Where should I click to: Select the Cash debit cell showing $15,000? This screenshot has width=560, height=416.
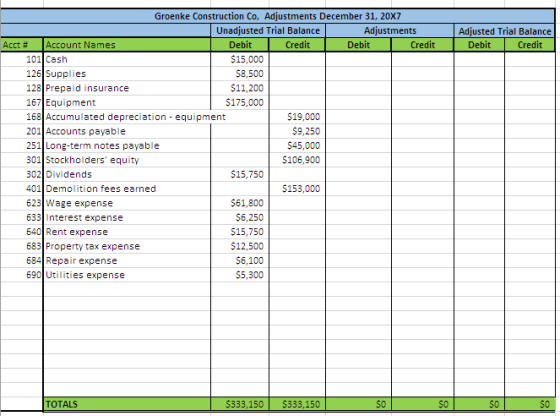240,59
